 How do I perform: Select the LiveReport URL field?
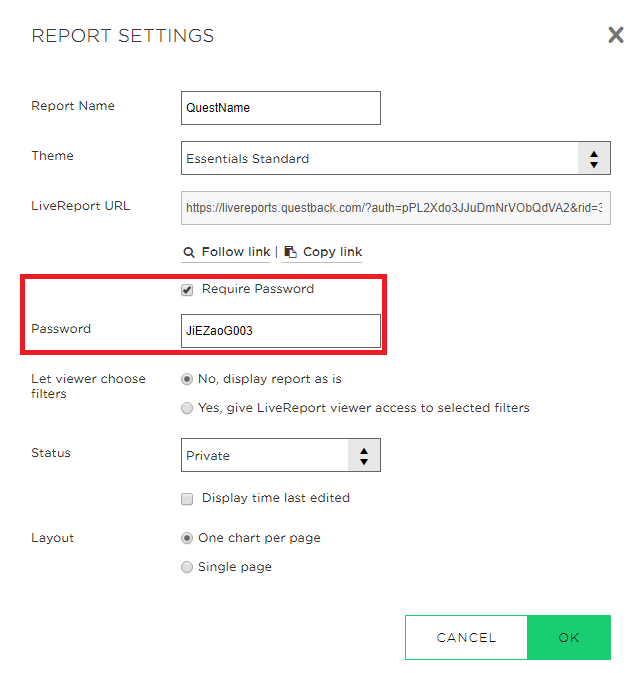point(395,208)
